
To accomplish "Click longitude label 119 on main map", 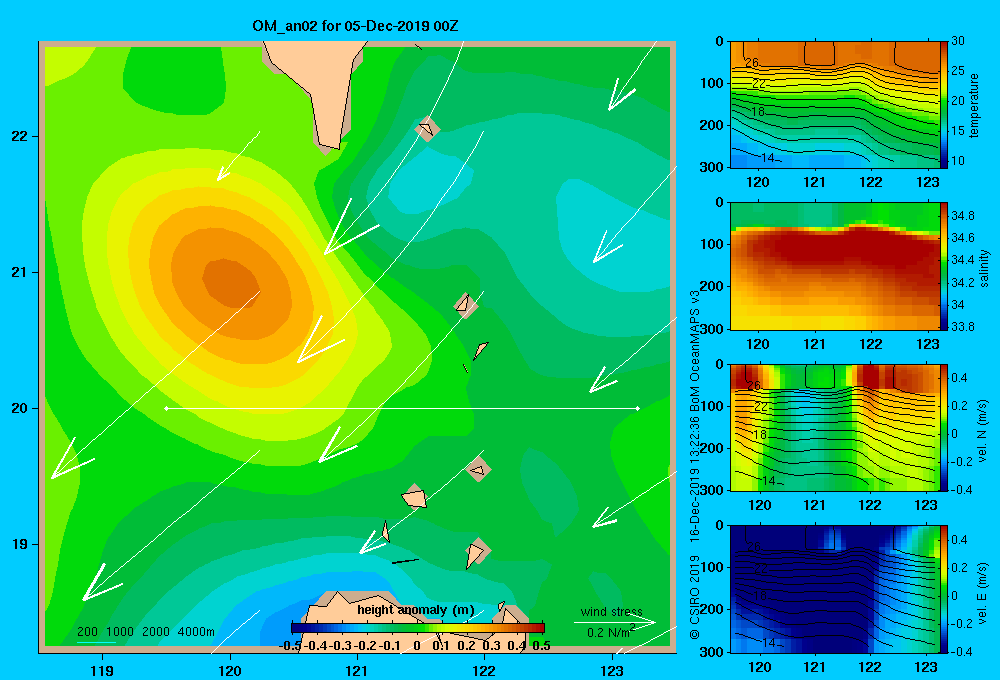I will [x=103, y=670].
